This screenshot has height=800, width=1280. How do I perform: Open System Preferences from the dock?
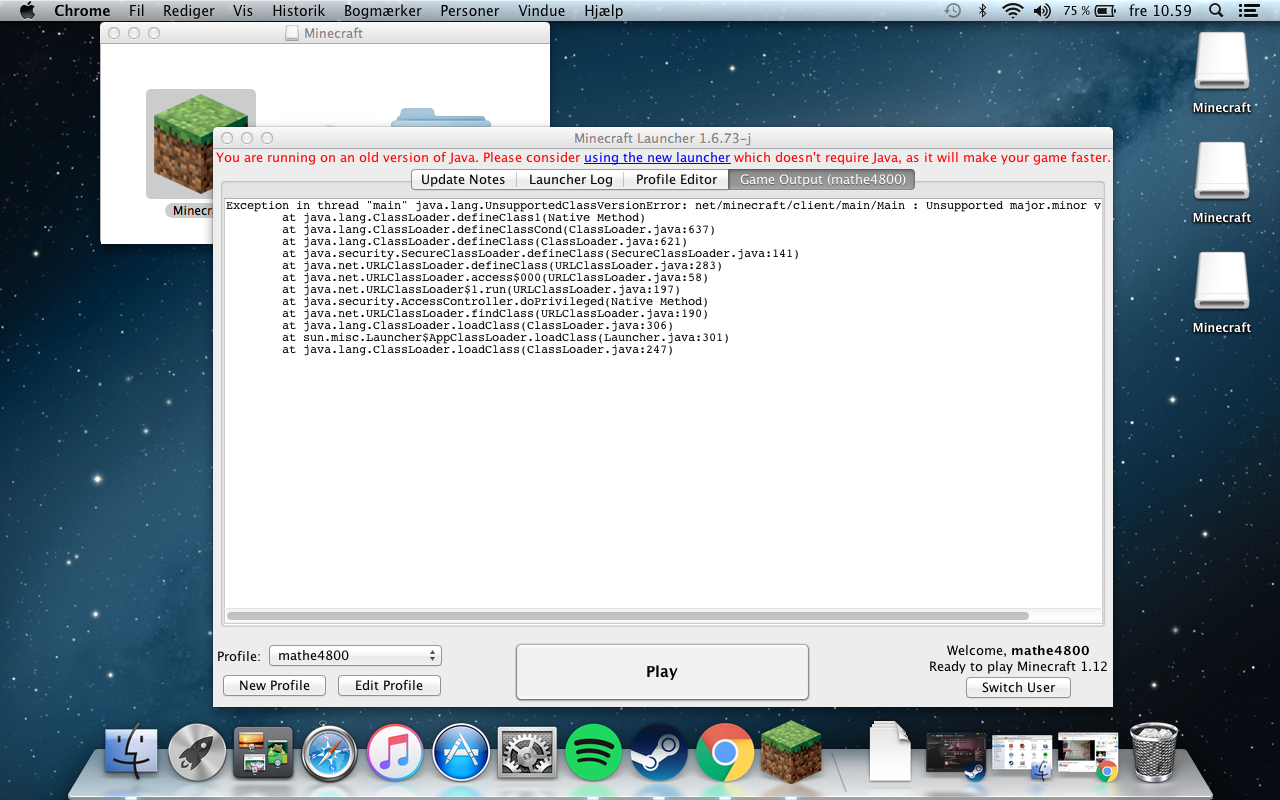tap(527, 752)
